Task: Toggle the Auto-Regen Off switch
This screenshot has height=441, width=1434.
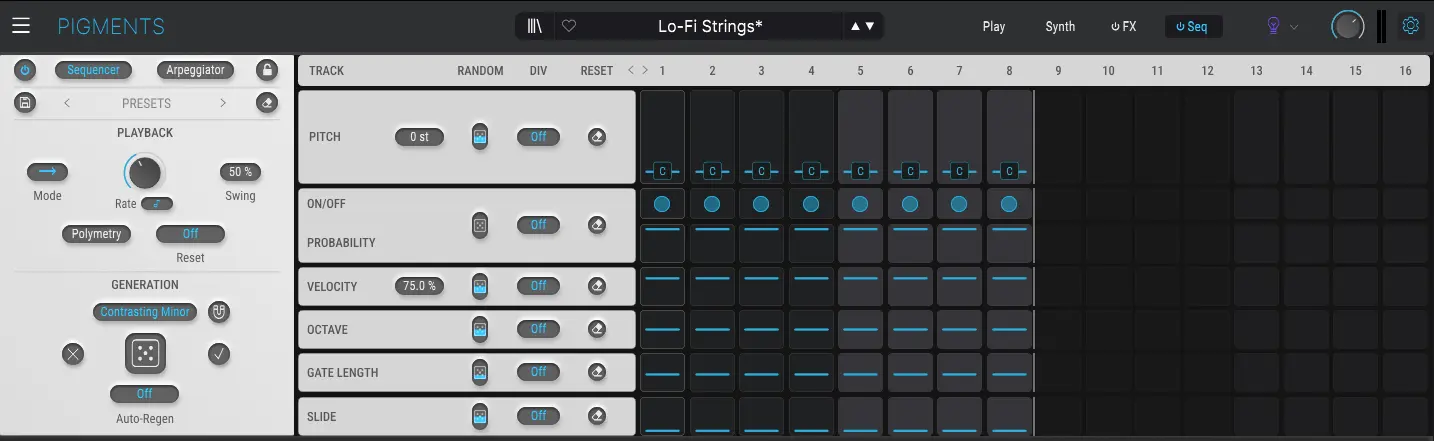Action: pyautogui.click(x=145, y=394)
